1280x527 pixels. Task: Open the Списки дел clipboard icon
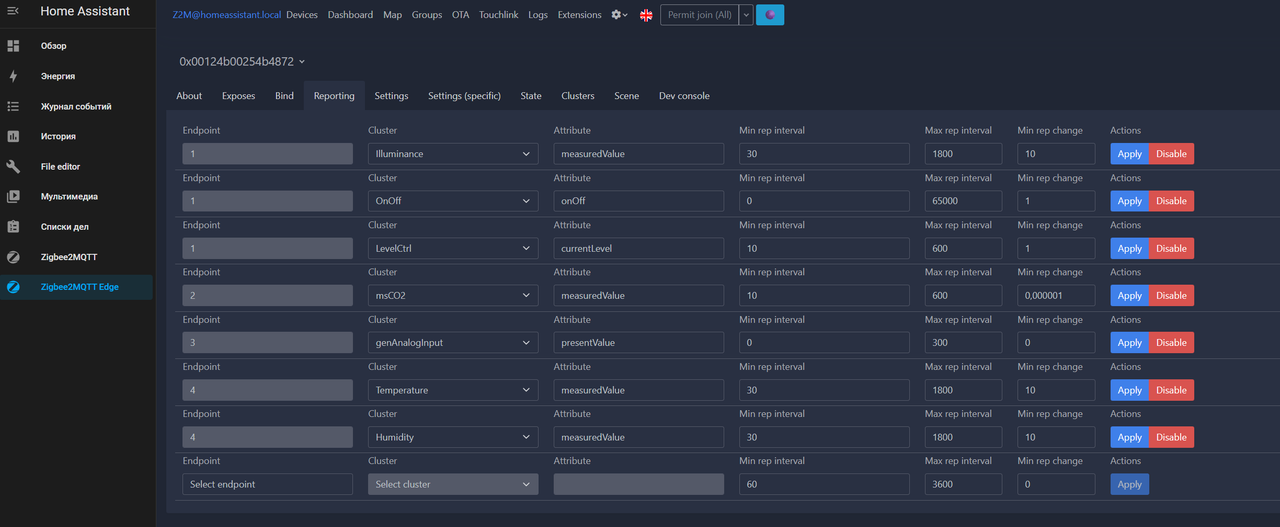tap(13, 227)
